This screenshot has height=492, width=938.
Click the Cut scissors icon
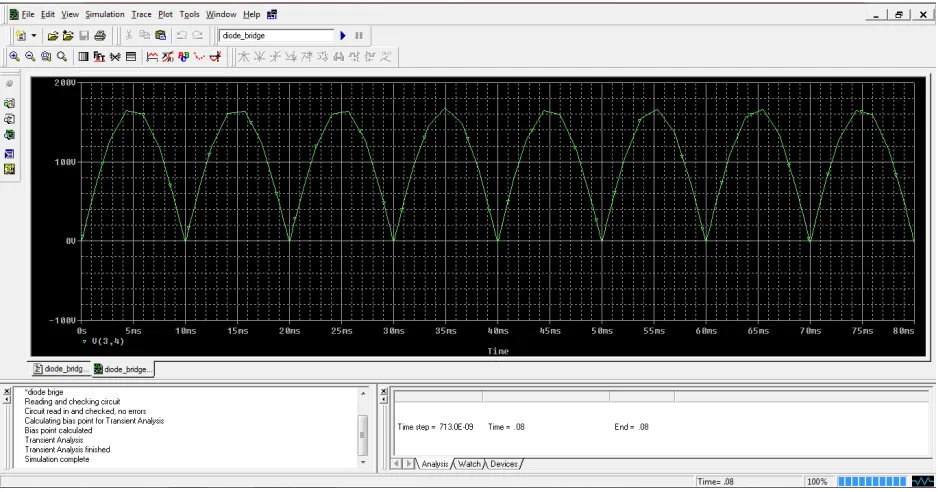click(x=129, y=35)
